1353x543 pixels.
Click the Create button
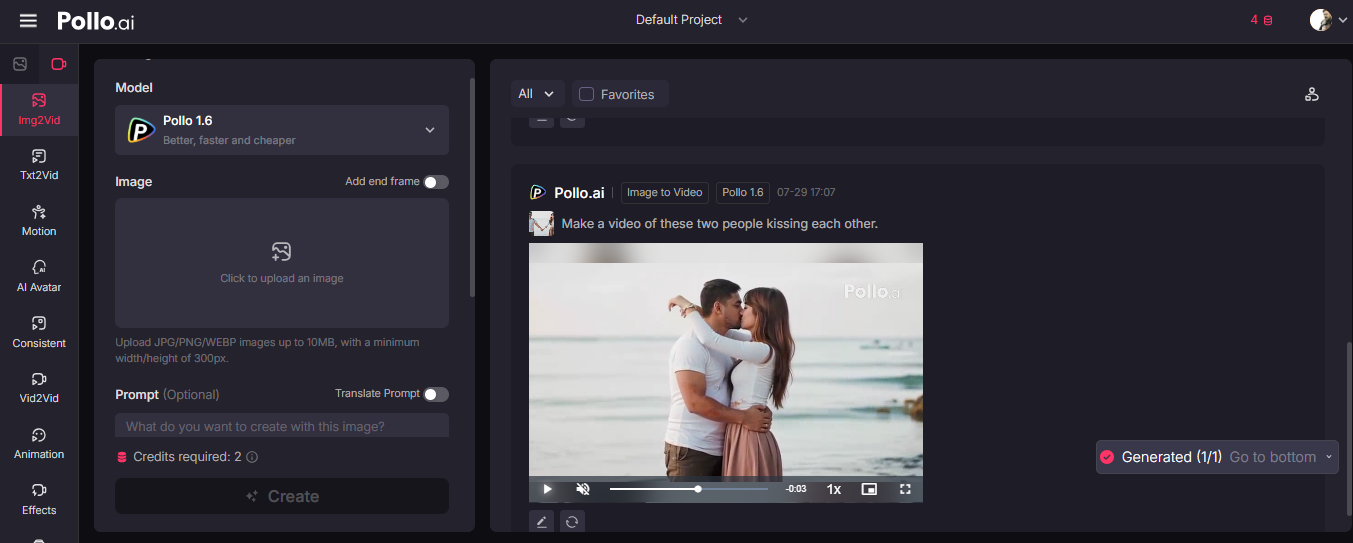(x=282, y=496)
